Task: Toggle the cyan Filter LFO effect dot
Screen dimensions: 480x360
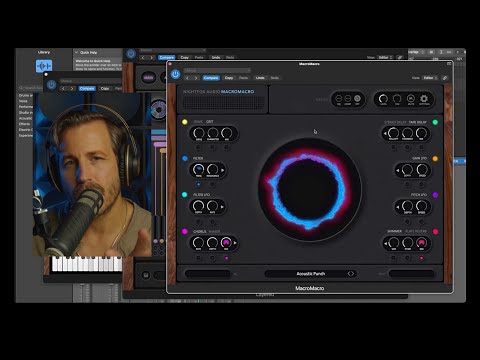Action: pyautogui.click(x=185, y=195)
